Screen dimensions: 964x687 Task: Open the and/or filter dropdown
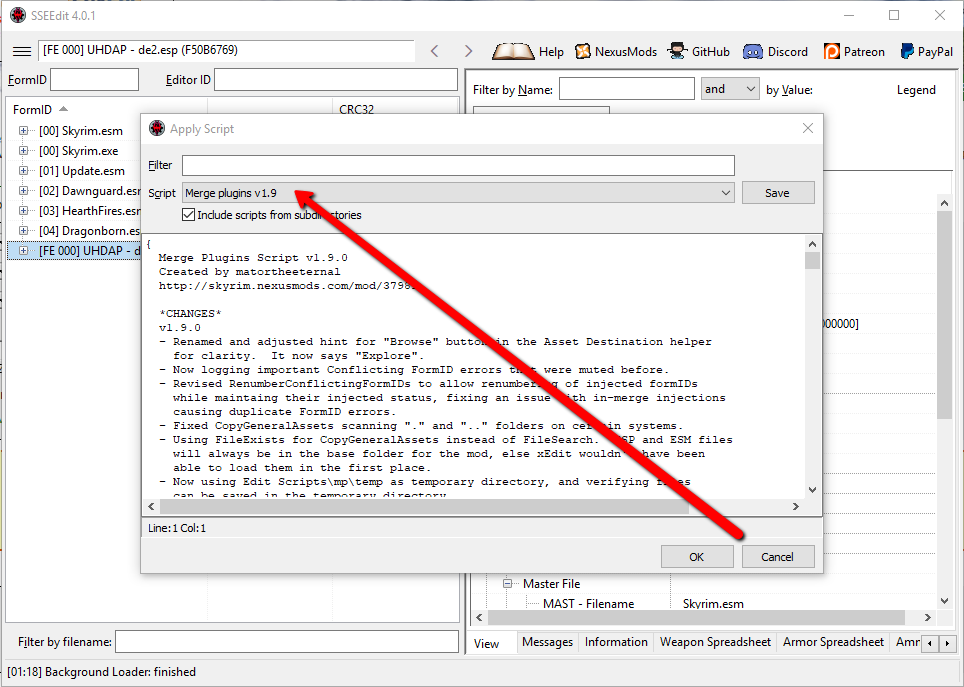pos(730,89)
